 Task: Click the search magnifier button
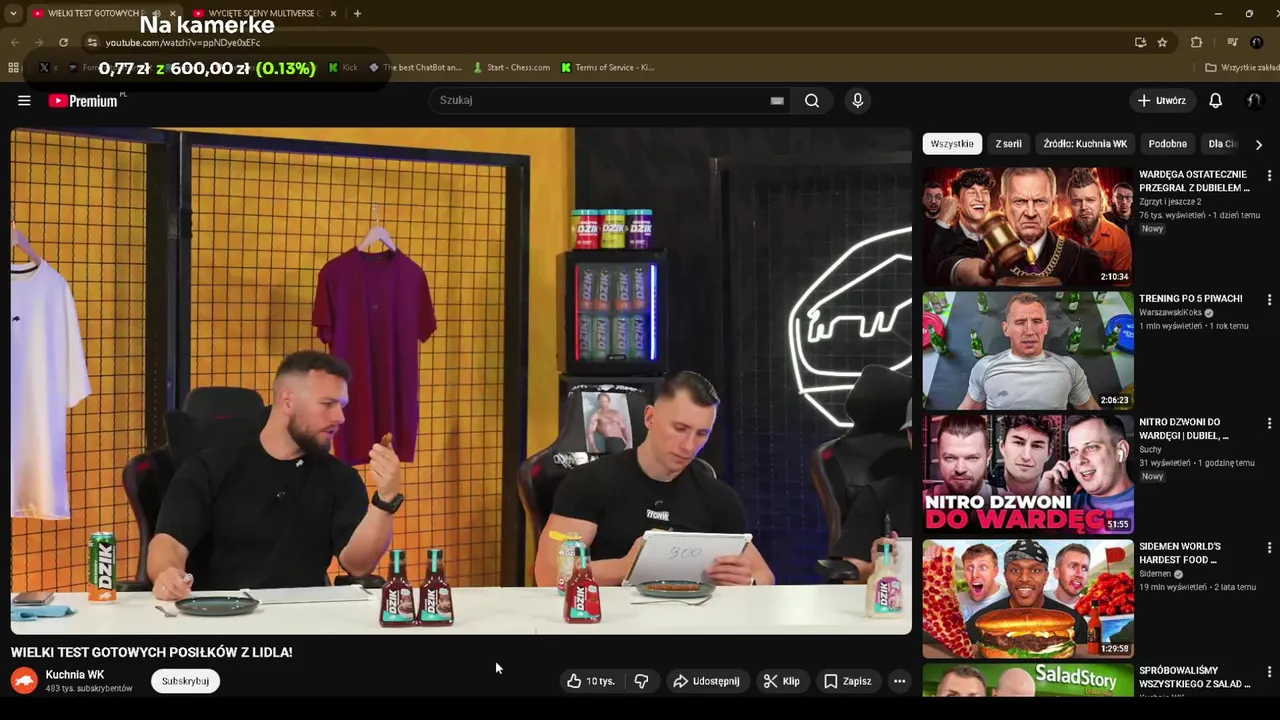click(x=812, y=100)
